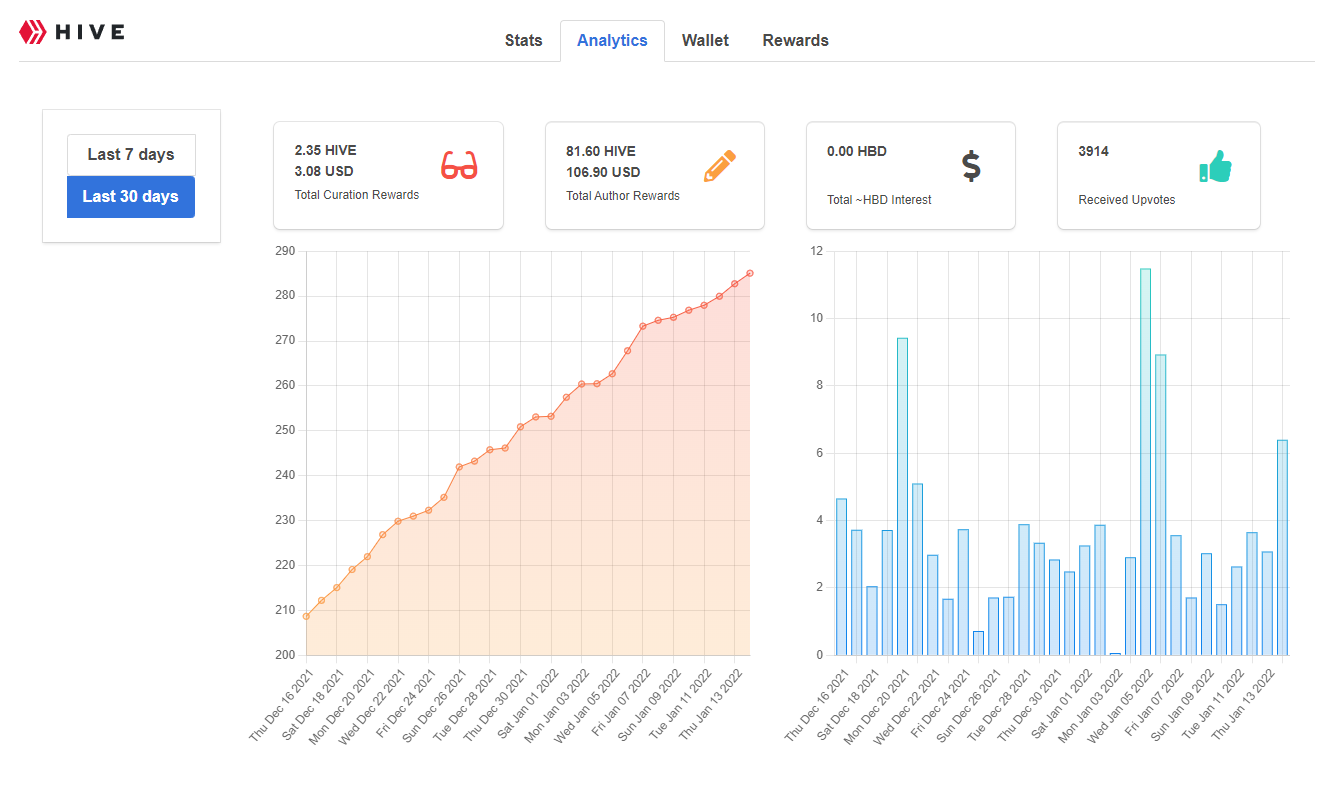This screenshot has height=796, width=1332.
Task: Click the glasses curation rewards icon
Action: 459,165
